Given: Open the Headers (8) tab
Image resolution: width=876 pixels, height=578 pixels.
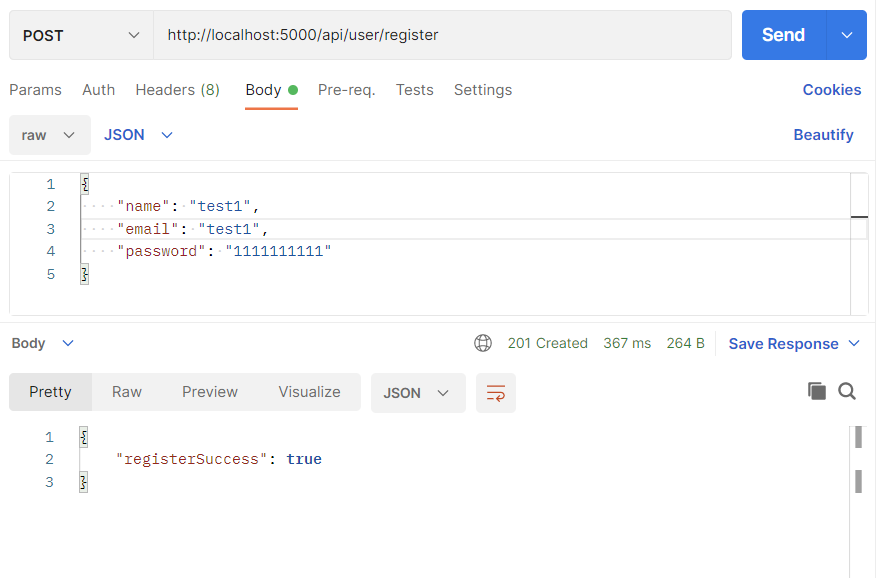Looking at the screenshot, I should (178, 90).
